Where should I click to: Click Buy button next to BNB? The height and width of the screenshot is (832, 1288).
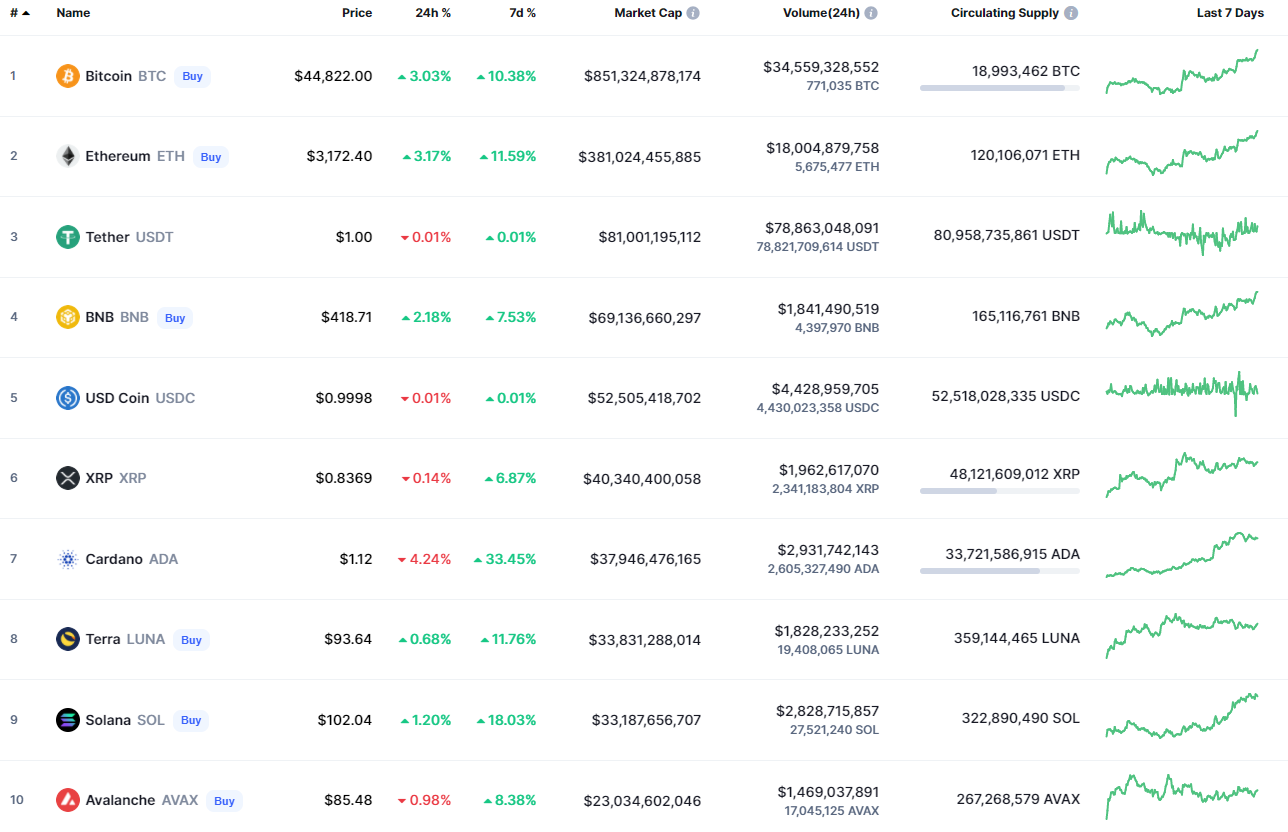pos(175,318)
